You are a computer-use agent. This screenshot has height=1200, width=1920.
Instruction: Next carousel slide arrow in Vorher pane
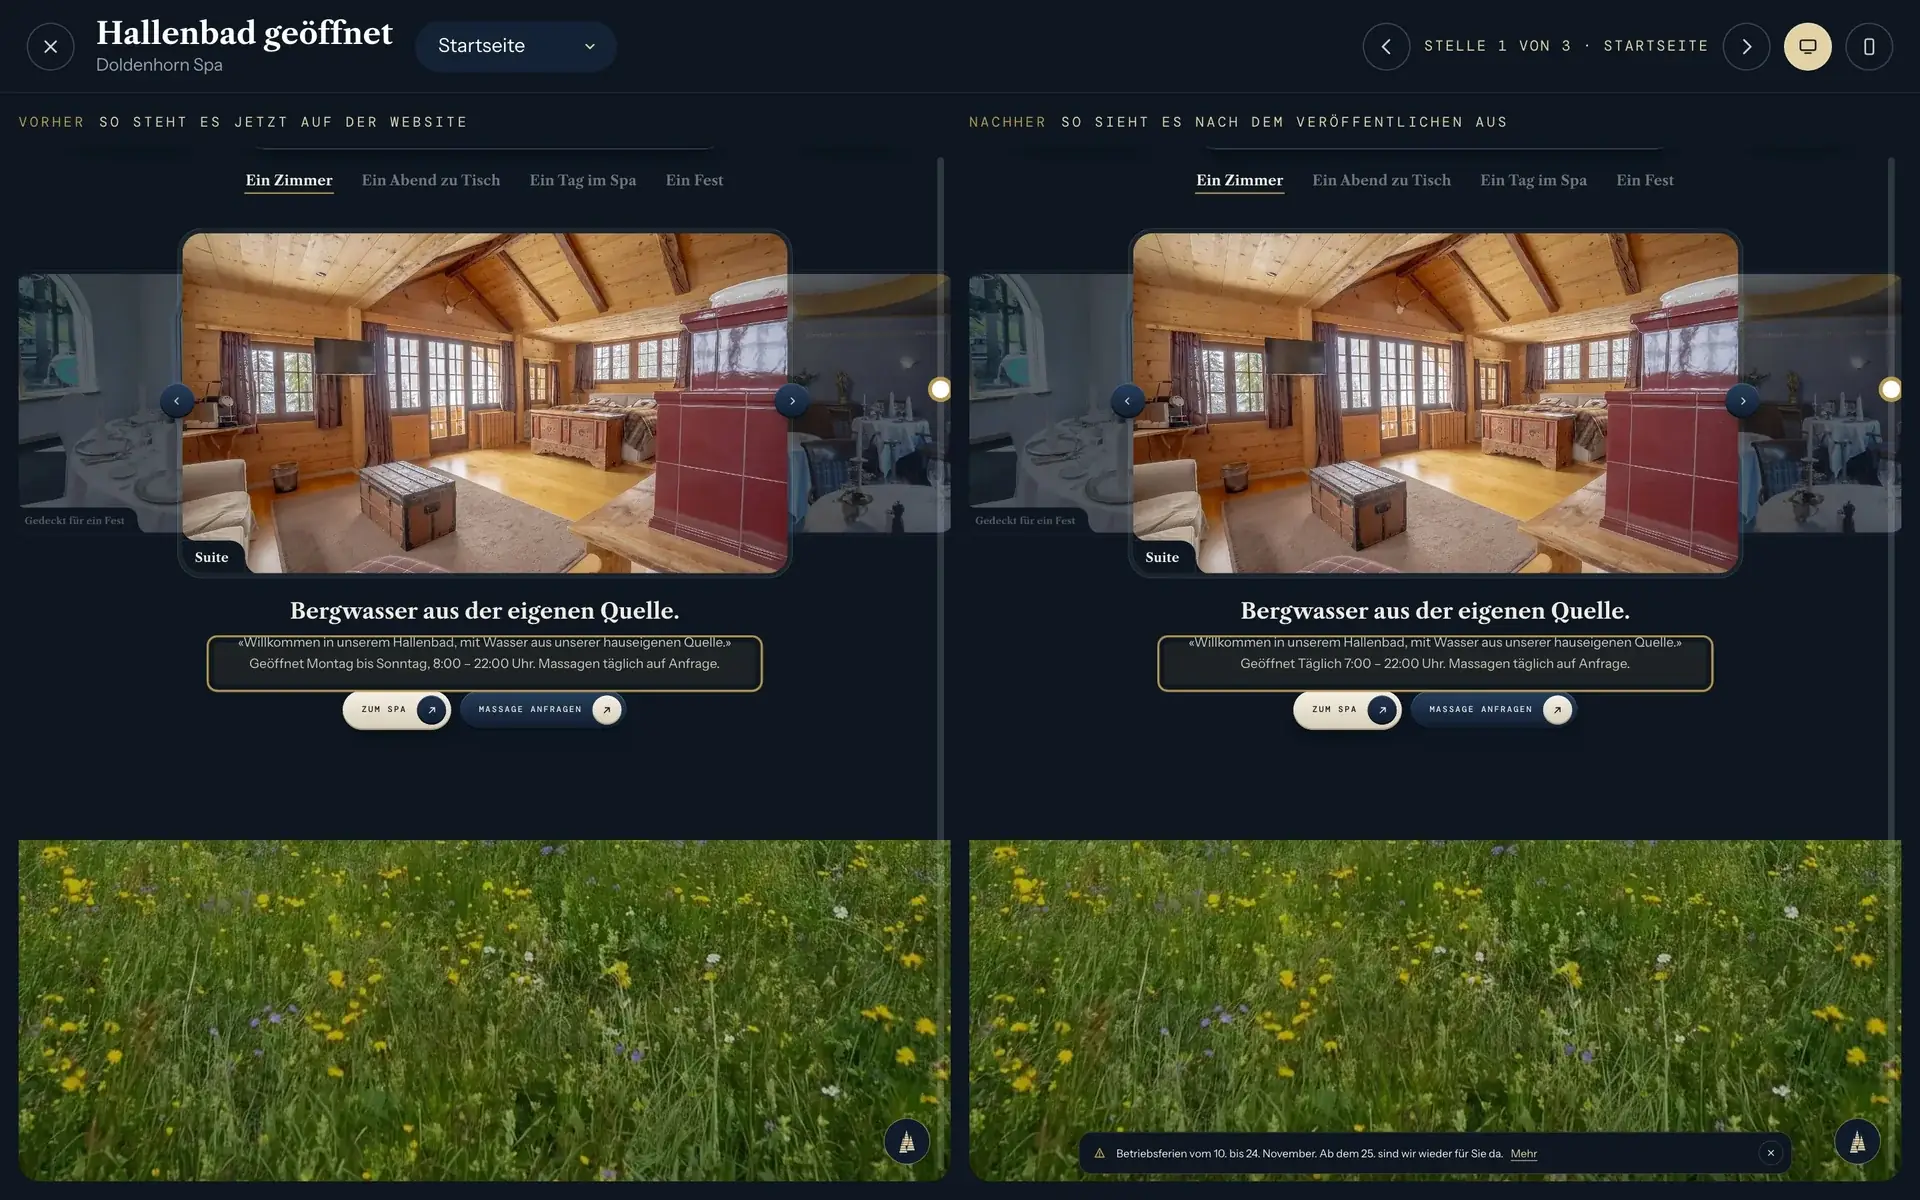pyautogui.click(x=792, y=401)
